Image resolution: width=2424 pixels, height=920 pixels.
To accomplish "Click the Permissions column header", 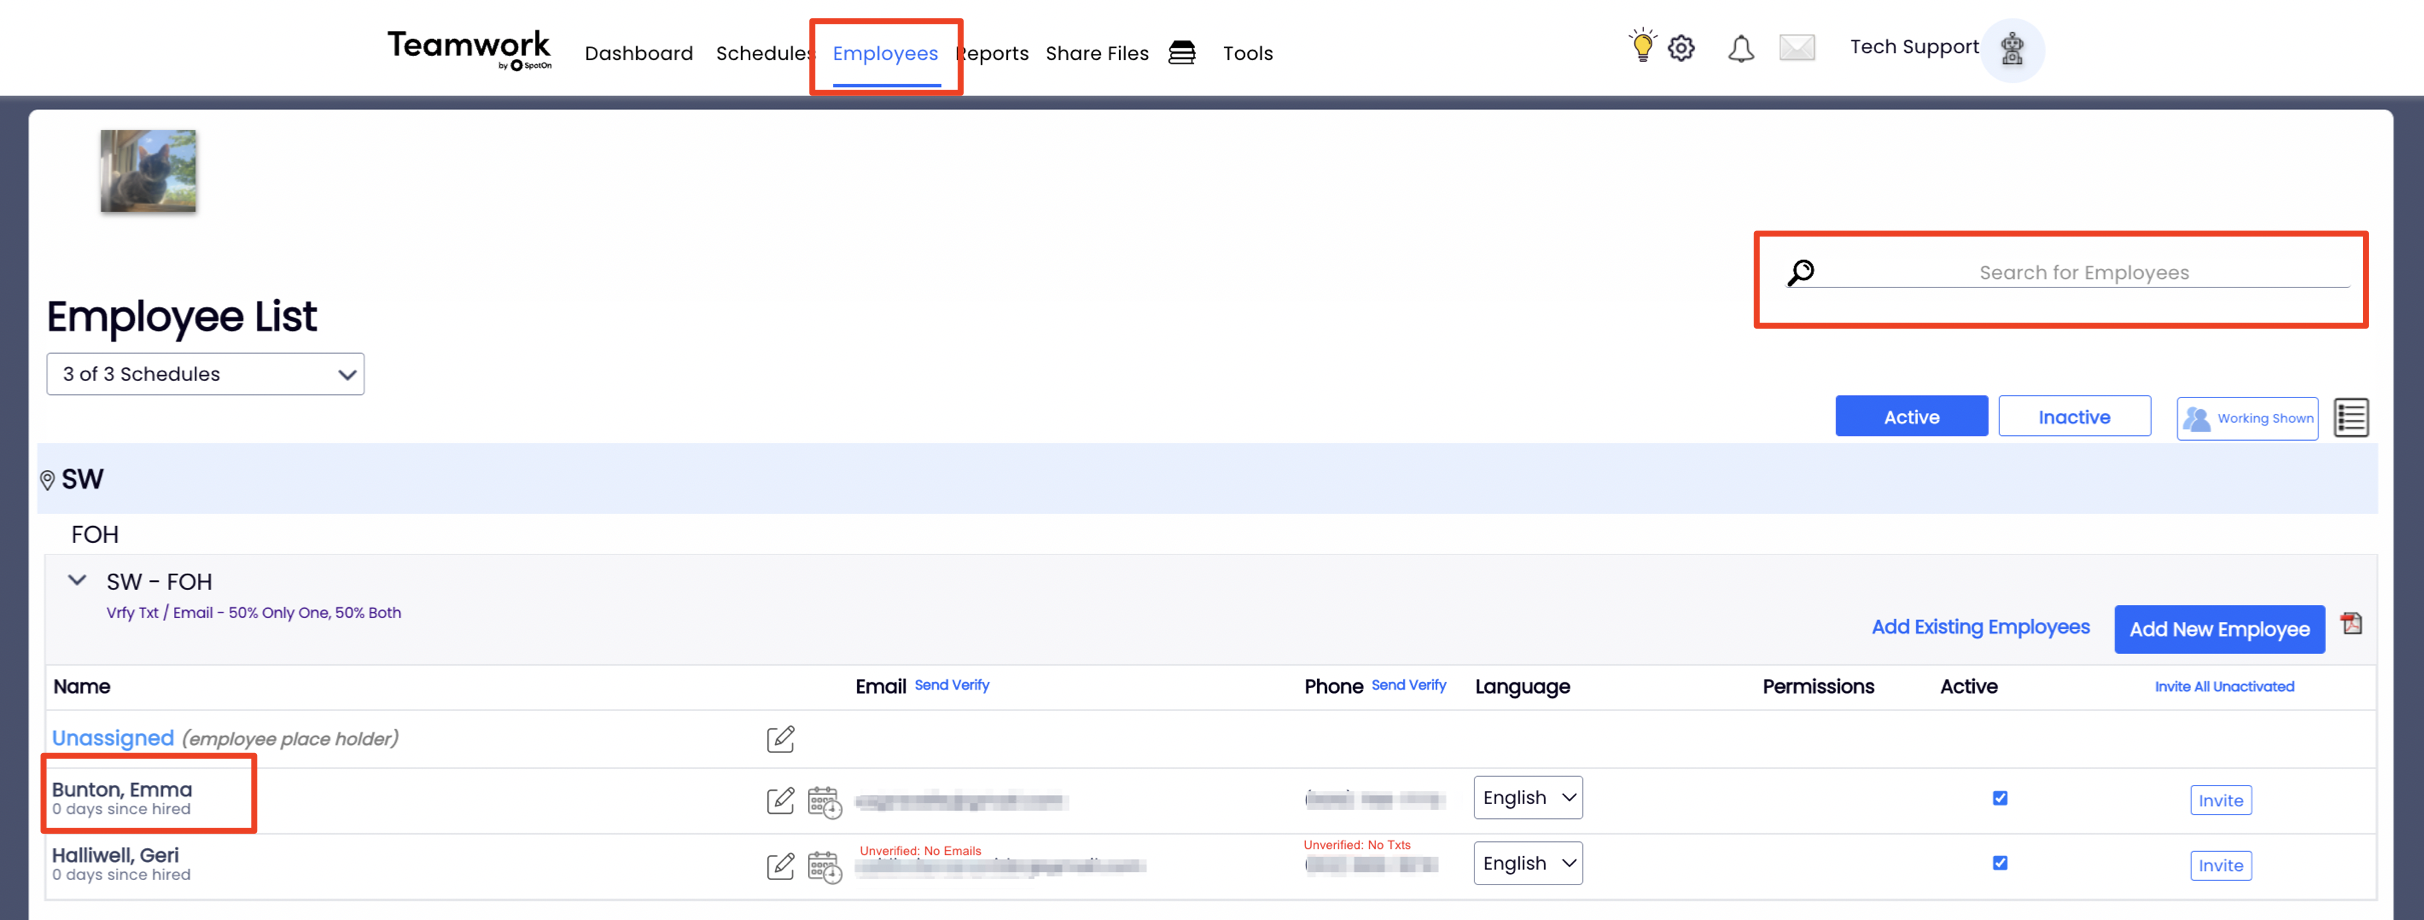I will pos(1818,687).
